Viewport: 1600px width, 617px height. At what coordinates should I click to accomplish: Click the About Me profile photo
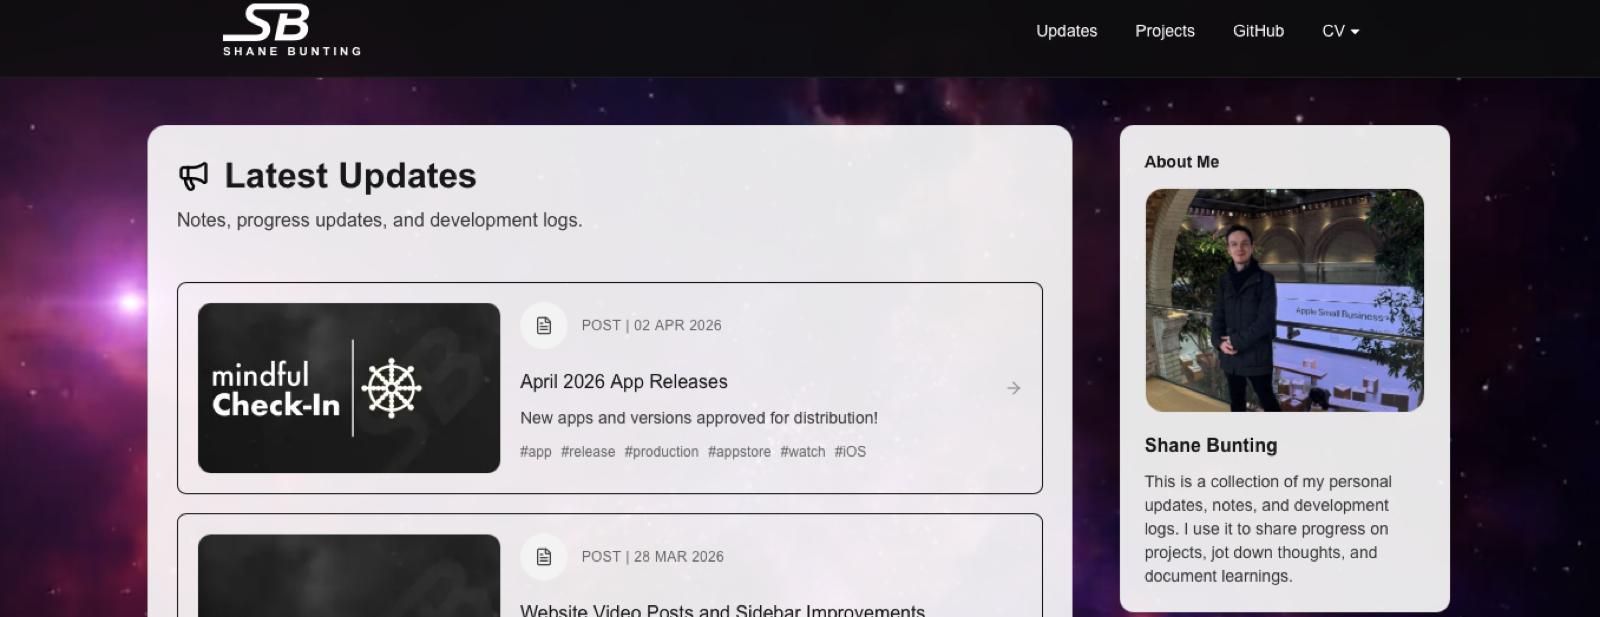pyautogui.click(x=1284, y=300)
